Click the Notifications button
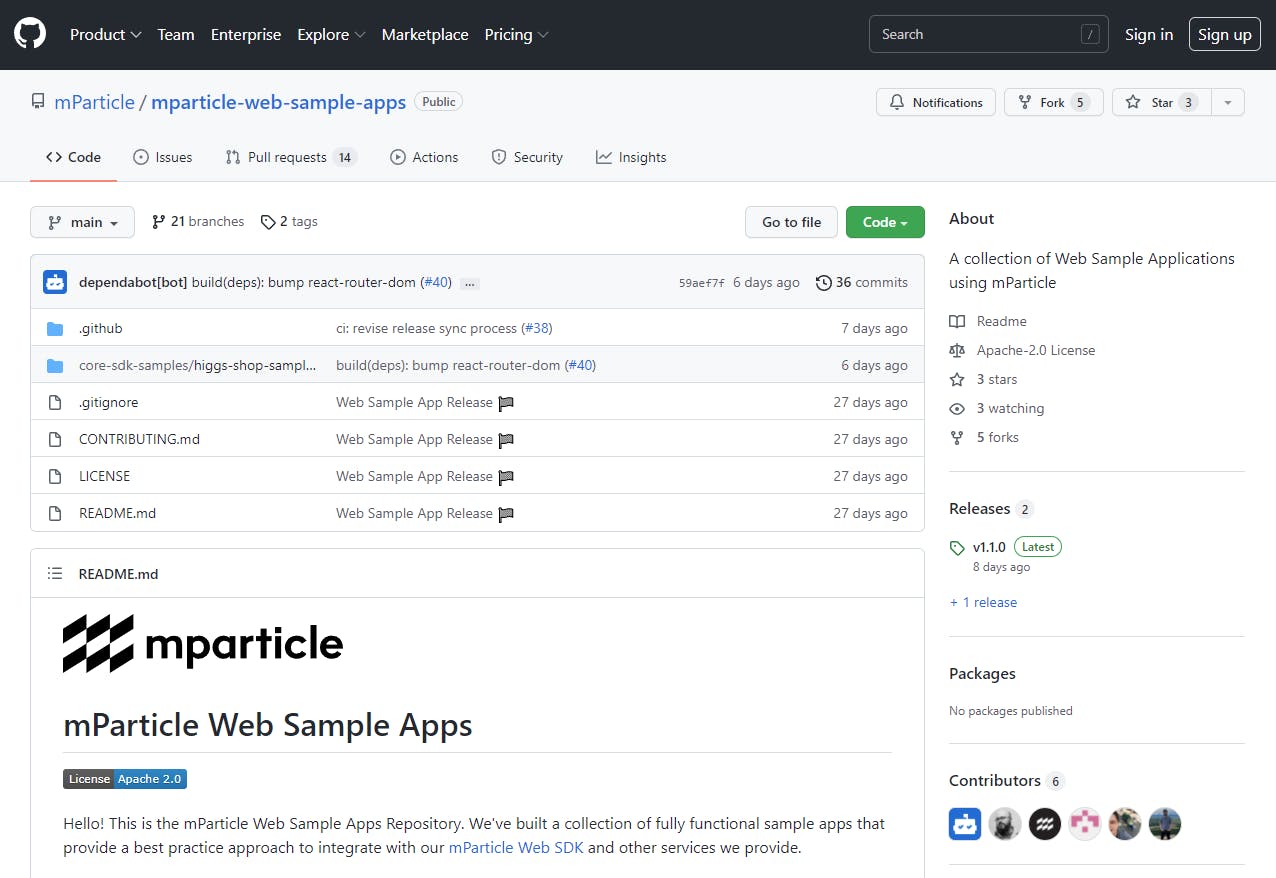 936,102
